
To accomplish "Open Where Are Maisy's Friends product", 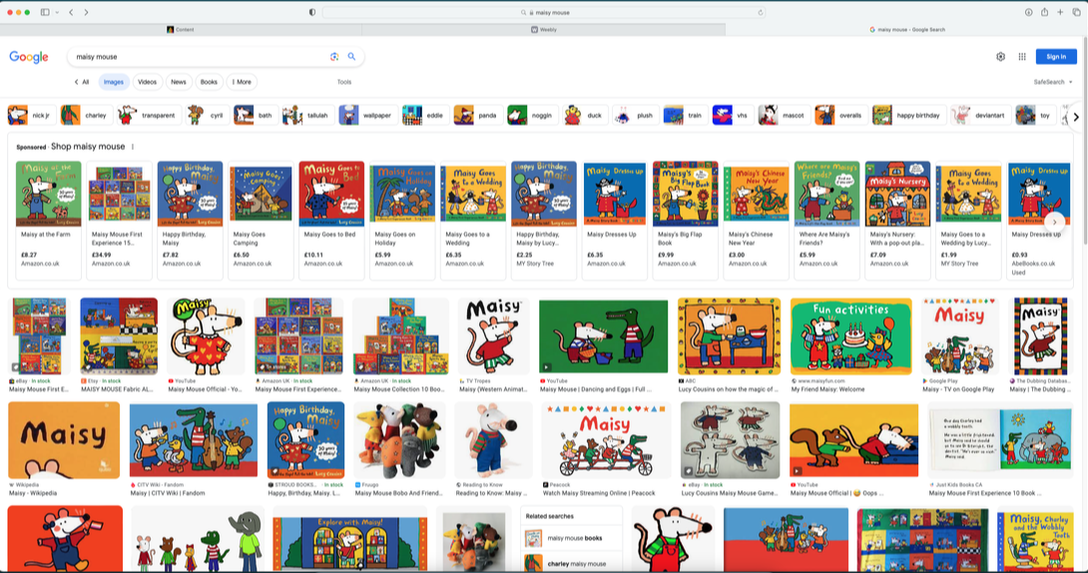I will 827,220.
